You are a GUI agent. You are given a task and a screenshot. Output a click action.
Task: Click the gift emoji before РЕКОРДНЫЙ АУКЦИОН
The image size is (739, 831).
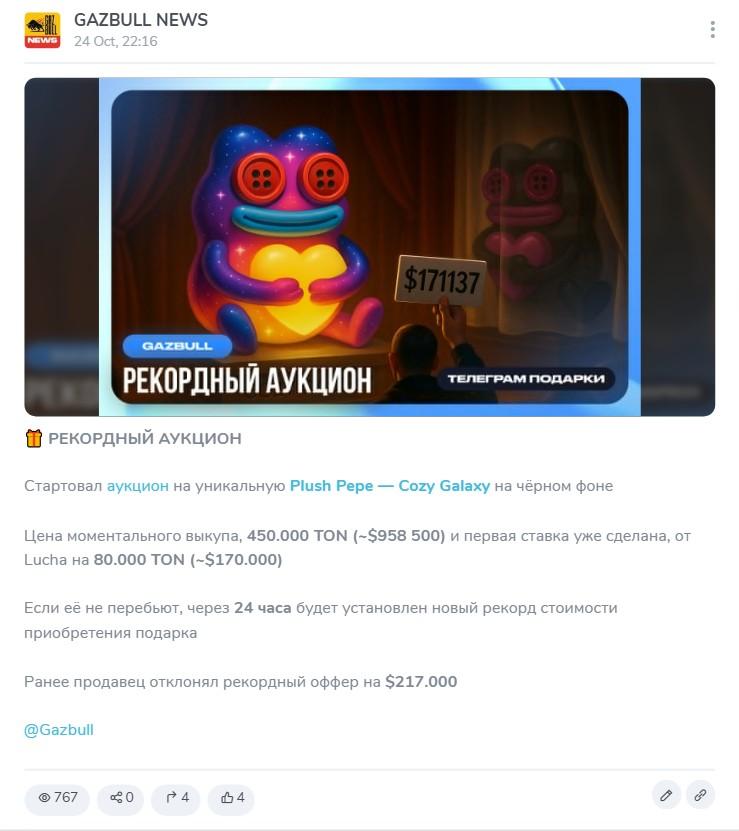[x=33, y=438]
